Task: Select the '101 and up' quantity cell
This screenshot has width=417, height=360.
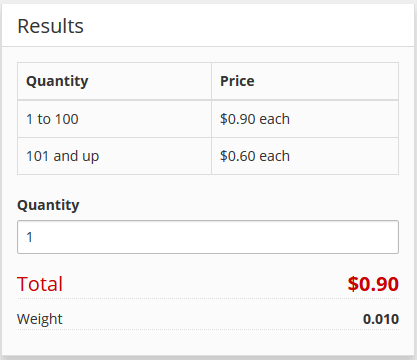Action: point(114,156)
